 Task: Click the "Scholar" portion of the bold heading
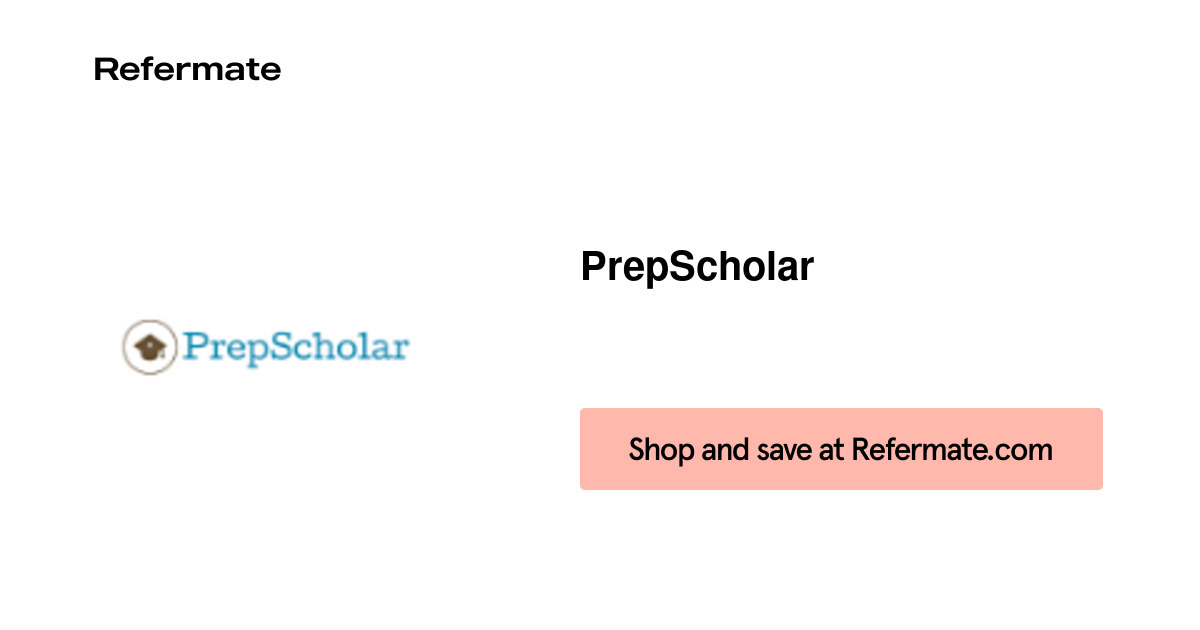pyautogui.click(x=740, y=267)
